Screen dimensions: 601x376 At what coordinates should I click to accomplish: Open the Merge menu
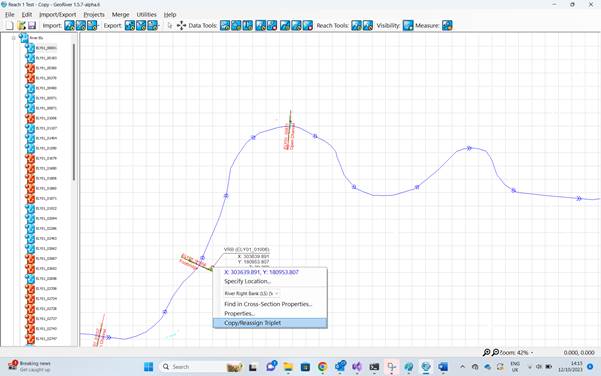tap(120, 15)
